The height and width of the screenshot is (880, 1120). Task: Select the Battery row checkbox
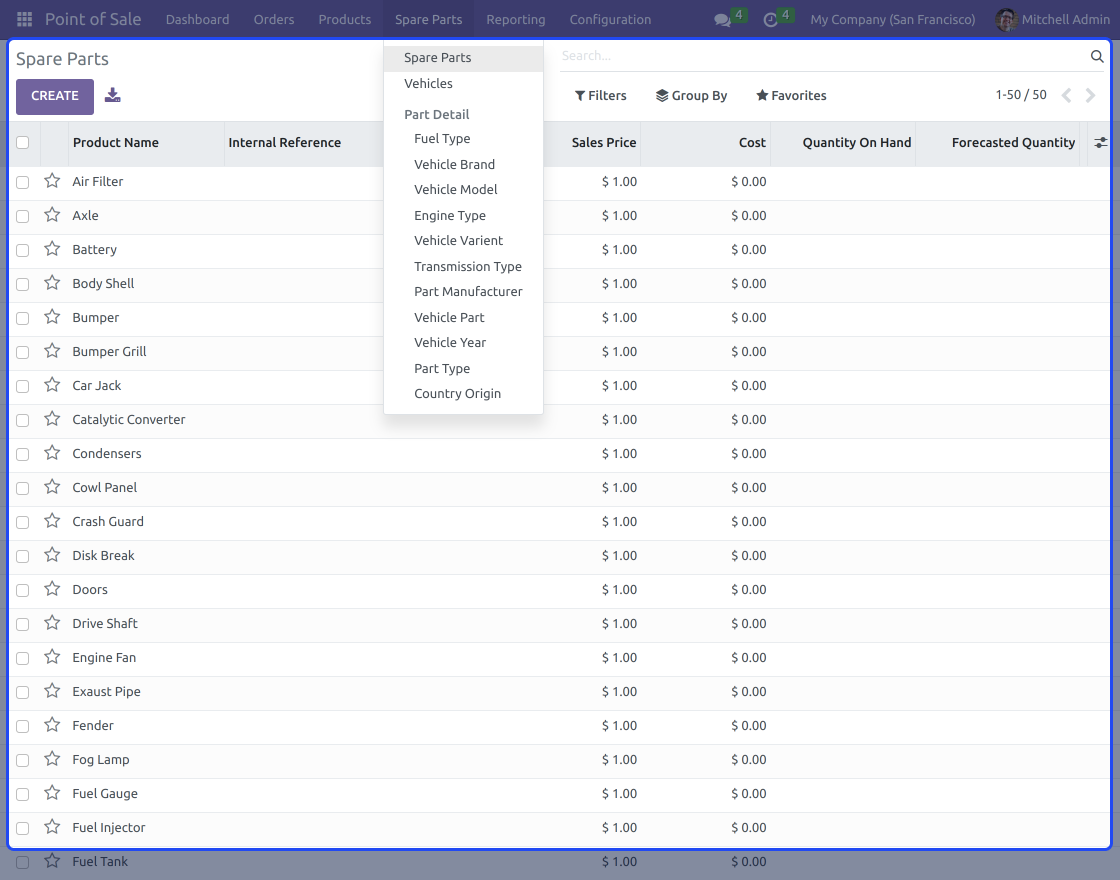click(23, 250)
